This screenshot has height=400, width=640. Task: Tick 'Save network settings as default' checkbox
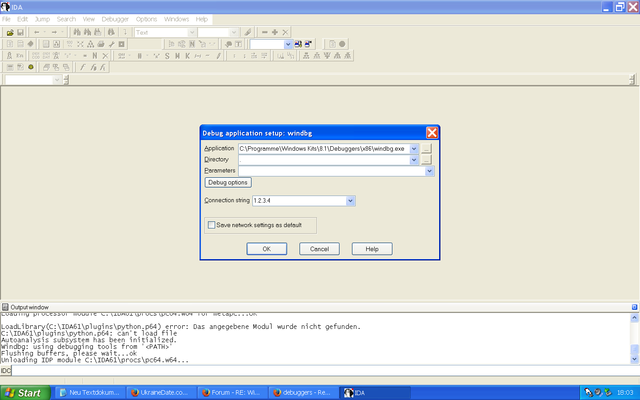[x=211, y=225]
